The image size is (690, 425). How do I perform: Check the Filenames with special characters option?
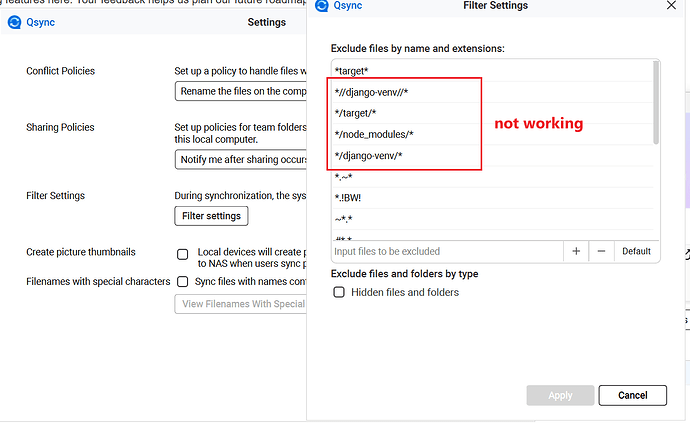pyautogui.click(x=182, y=282)
